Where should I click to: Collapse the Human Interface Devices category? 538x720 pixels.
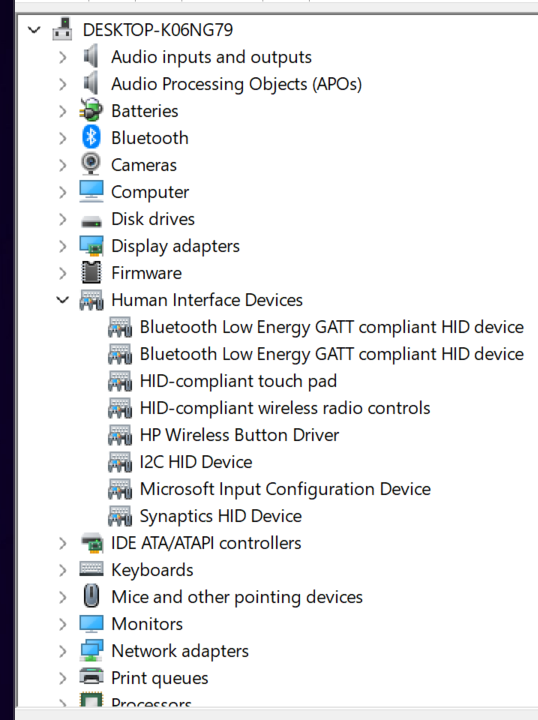pyautogui.click(x=62, y=300)
